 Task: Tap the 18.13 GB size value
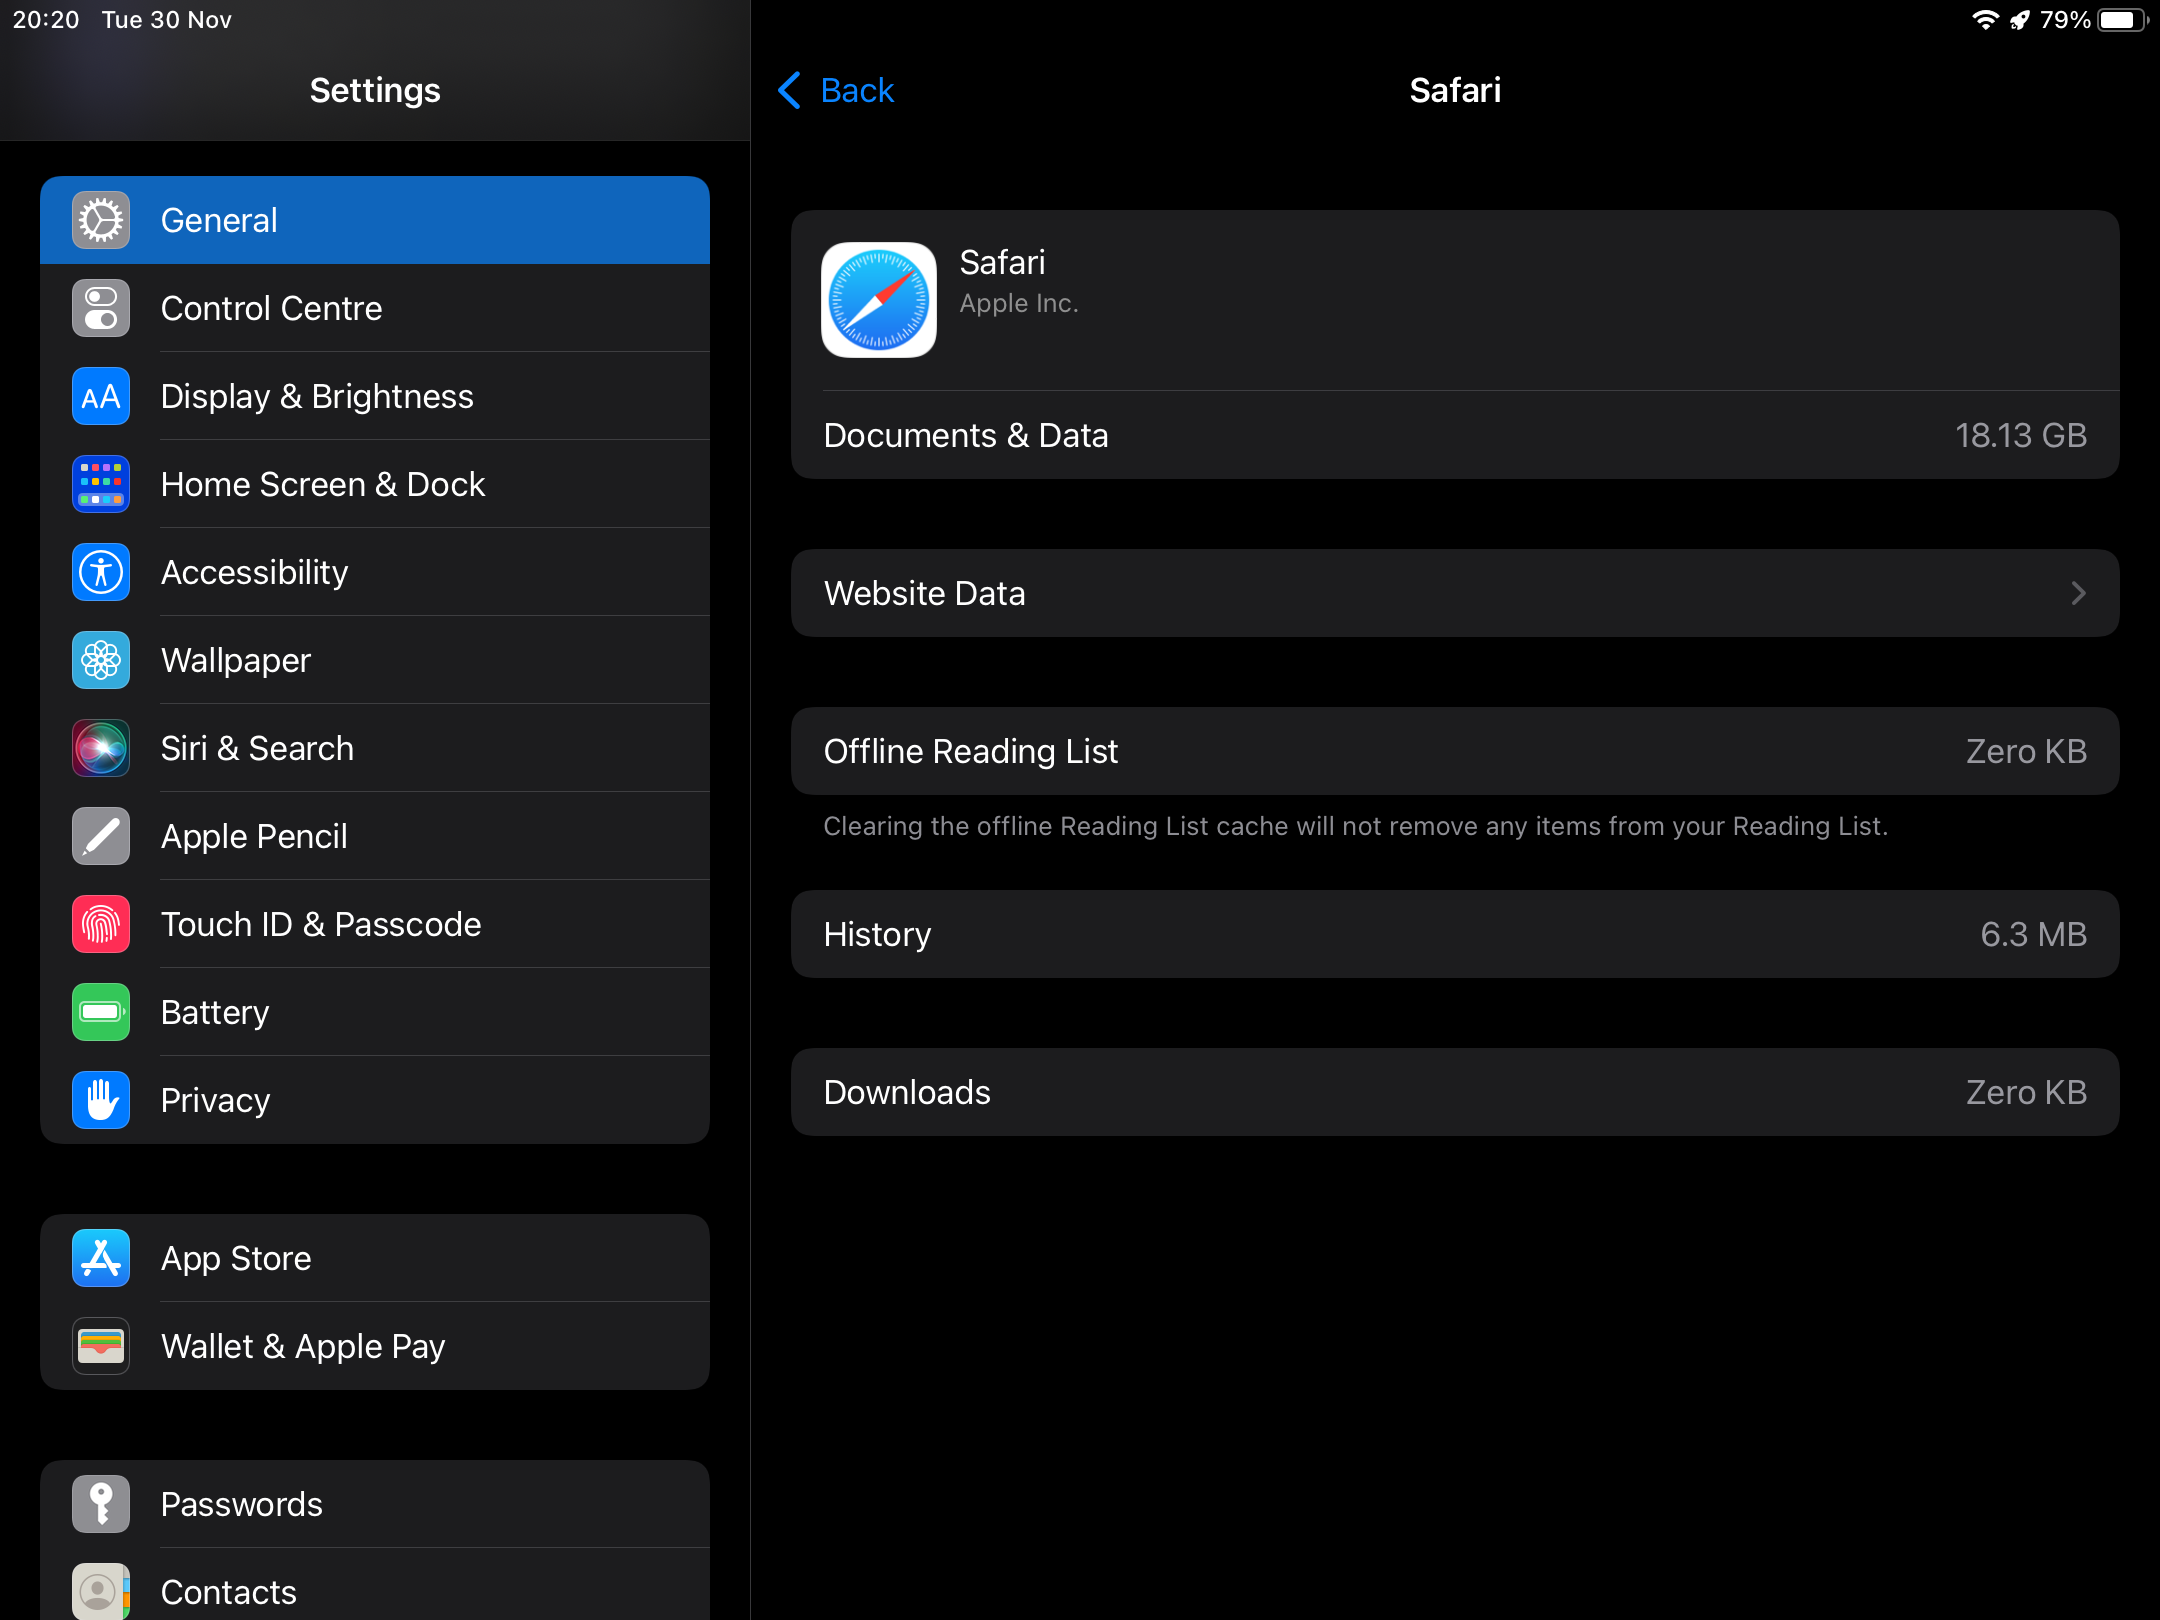point(2021,435)
